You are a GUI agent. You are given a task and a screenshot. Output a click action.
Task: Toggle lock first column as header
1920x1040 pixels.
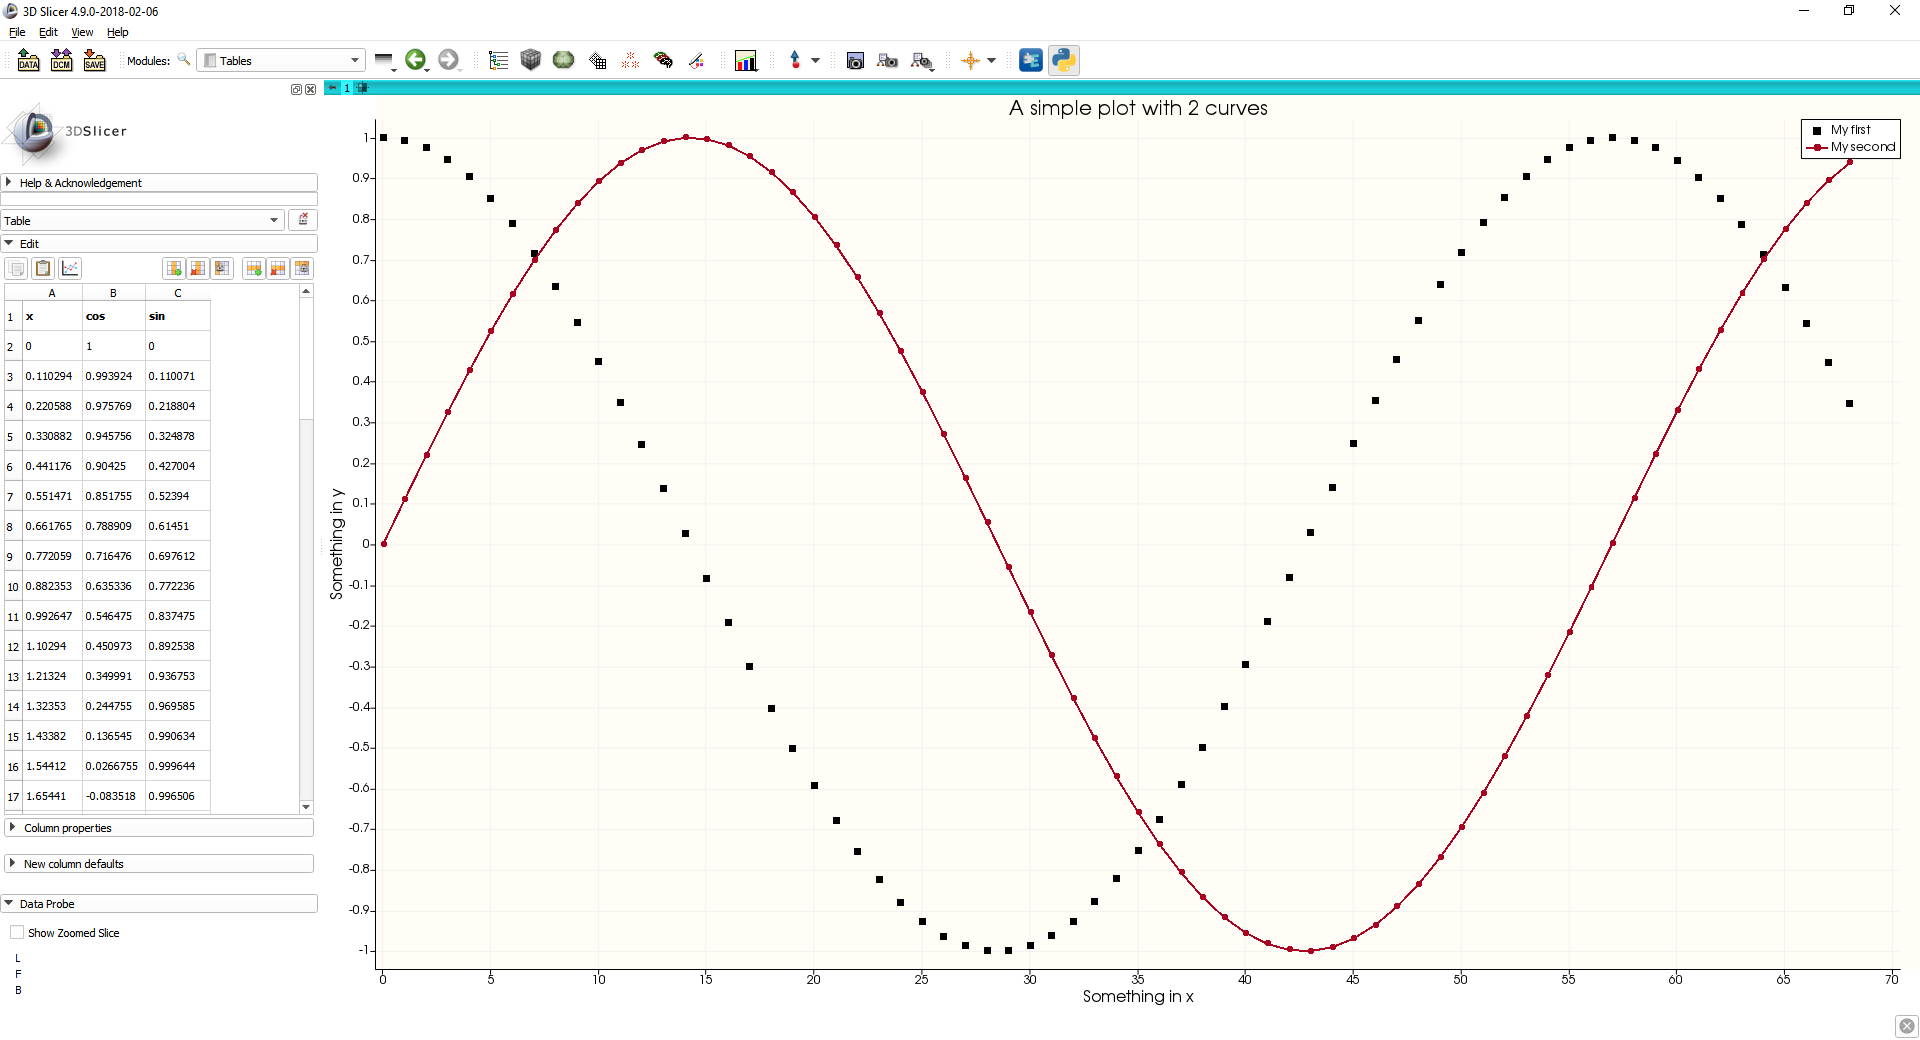pyautogui.click(x=222, y=268)
